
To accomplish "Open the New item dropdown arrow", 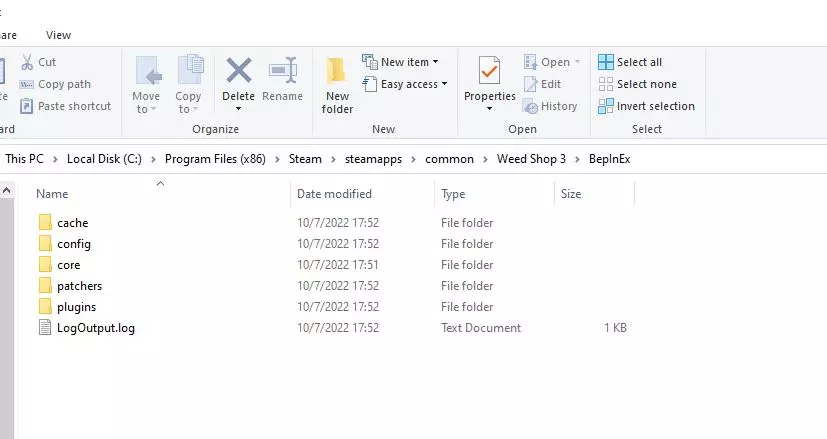I will pos(436,62).
